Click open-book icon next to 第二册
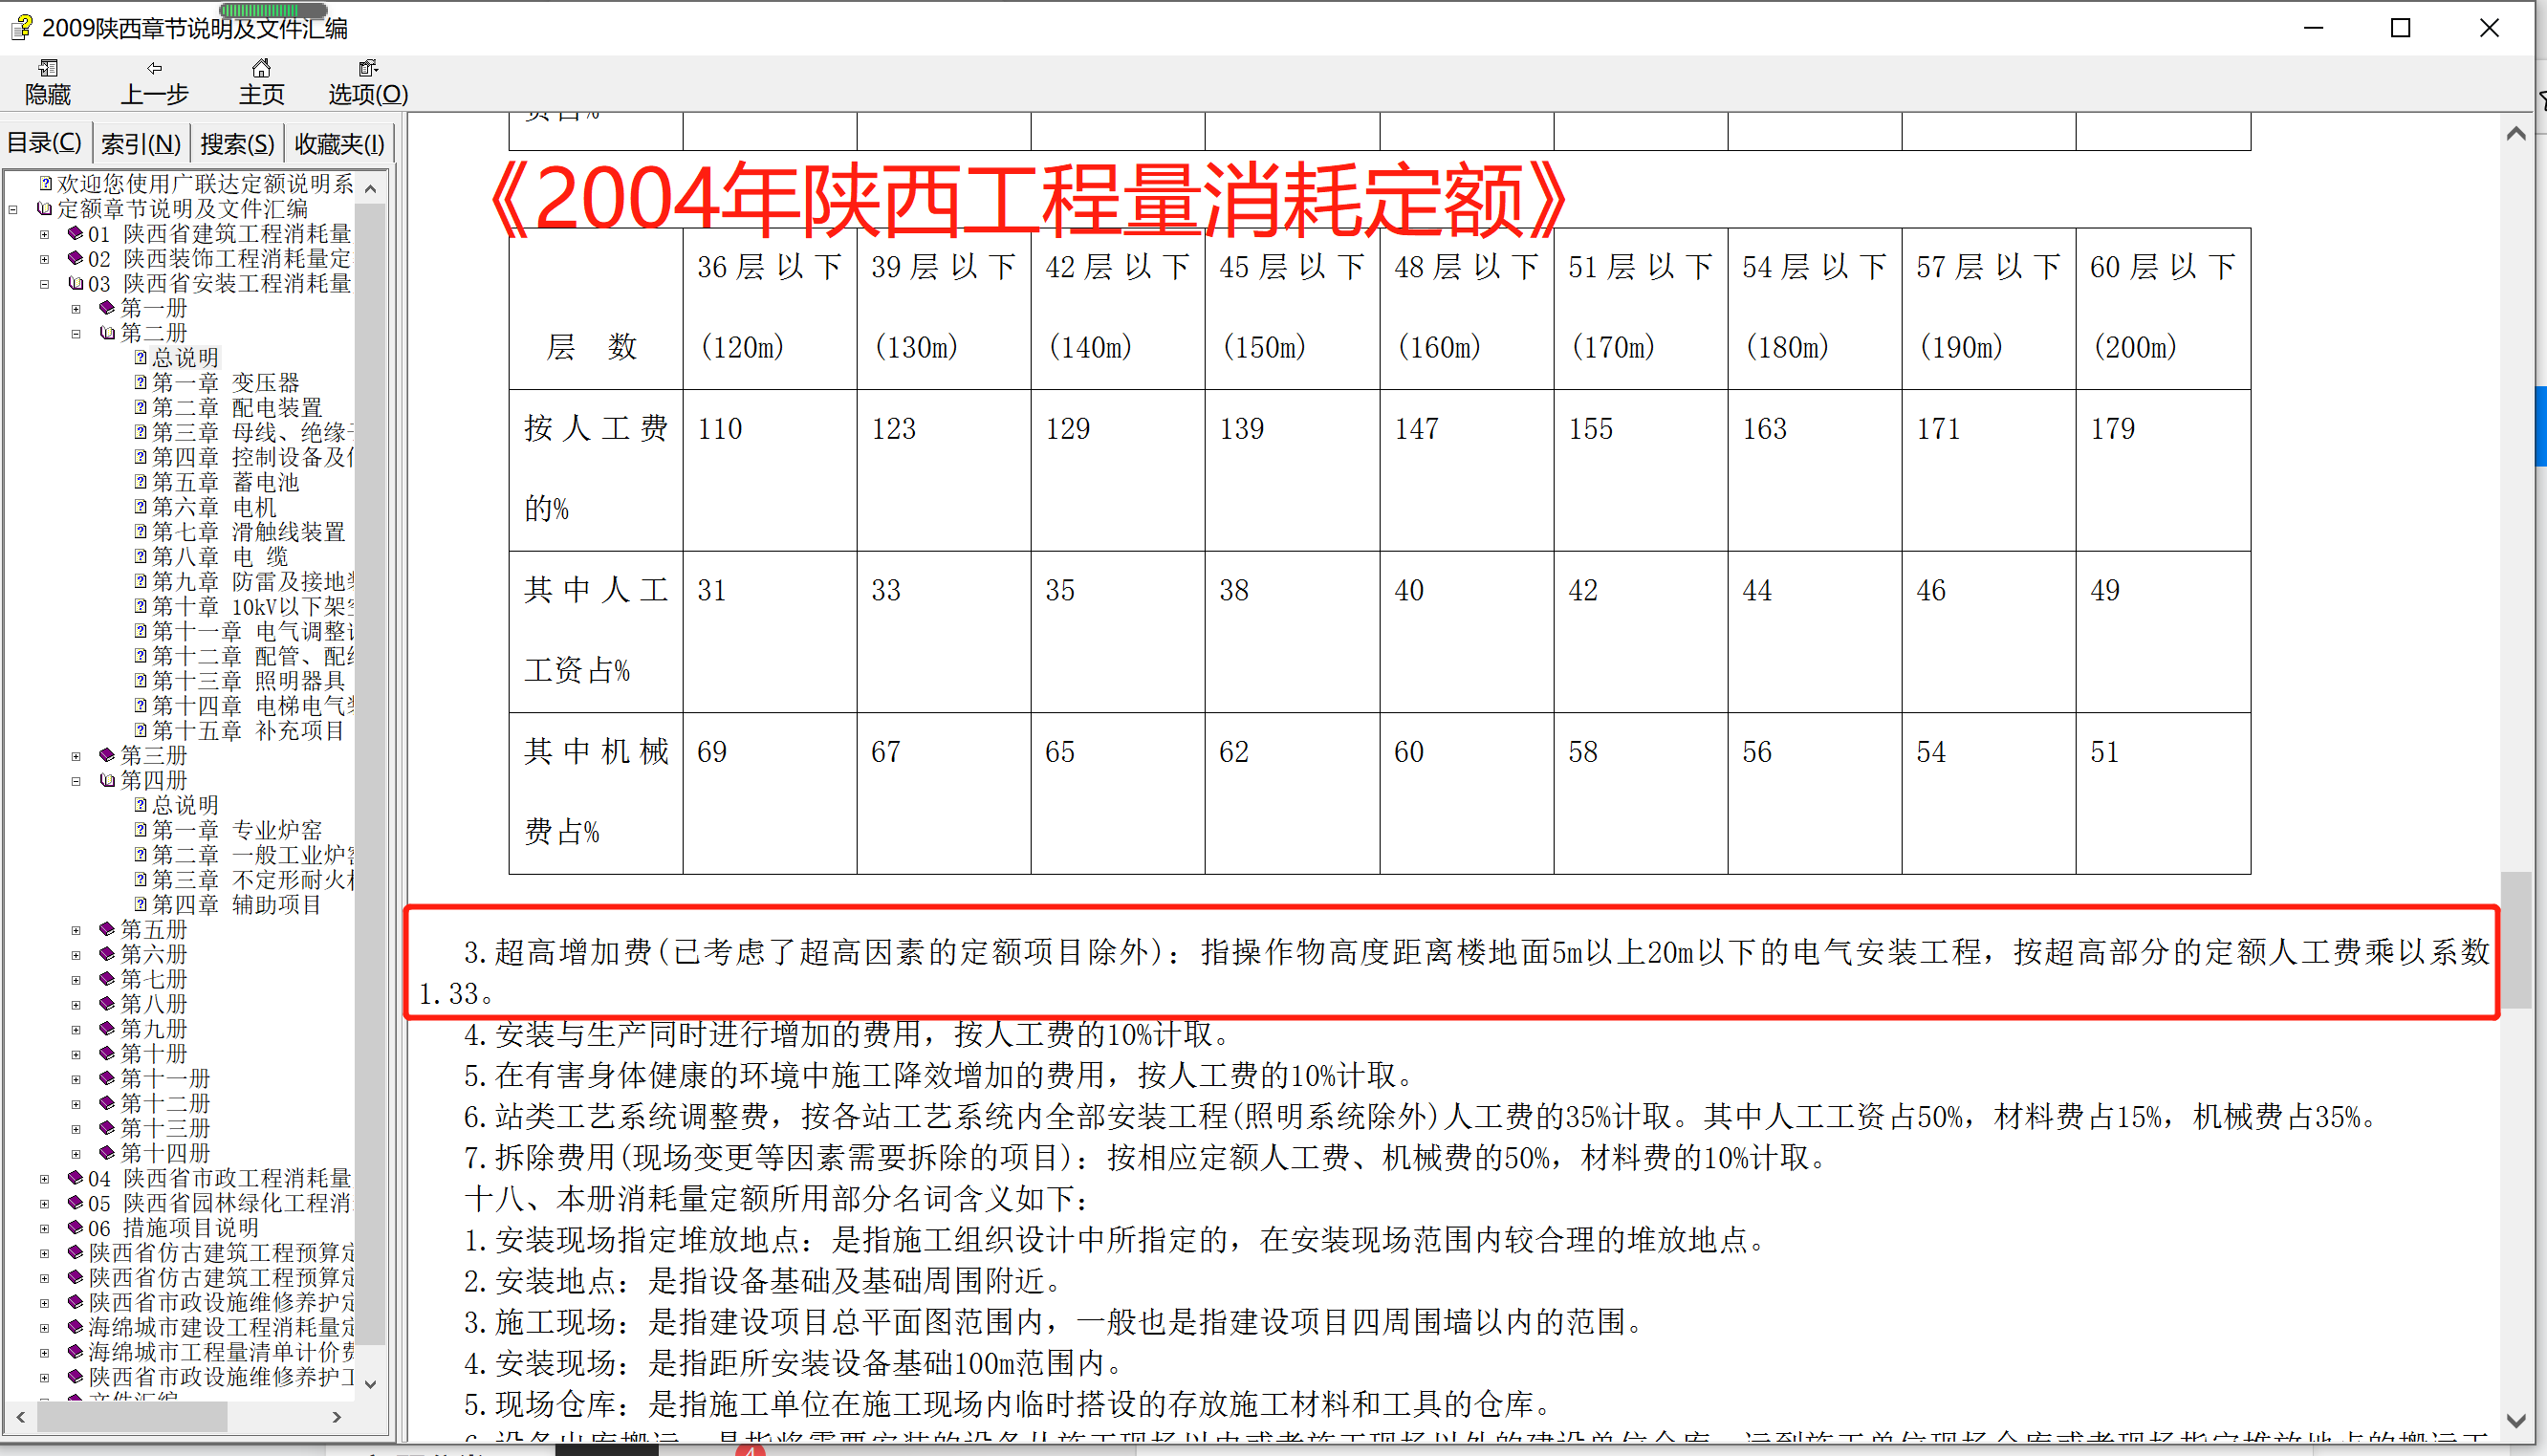 (107, 333)
